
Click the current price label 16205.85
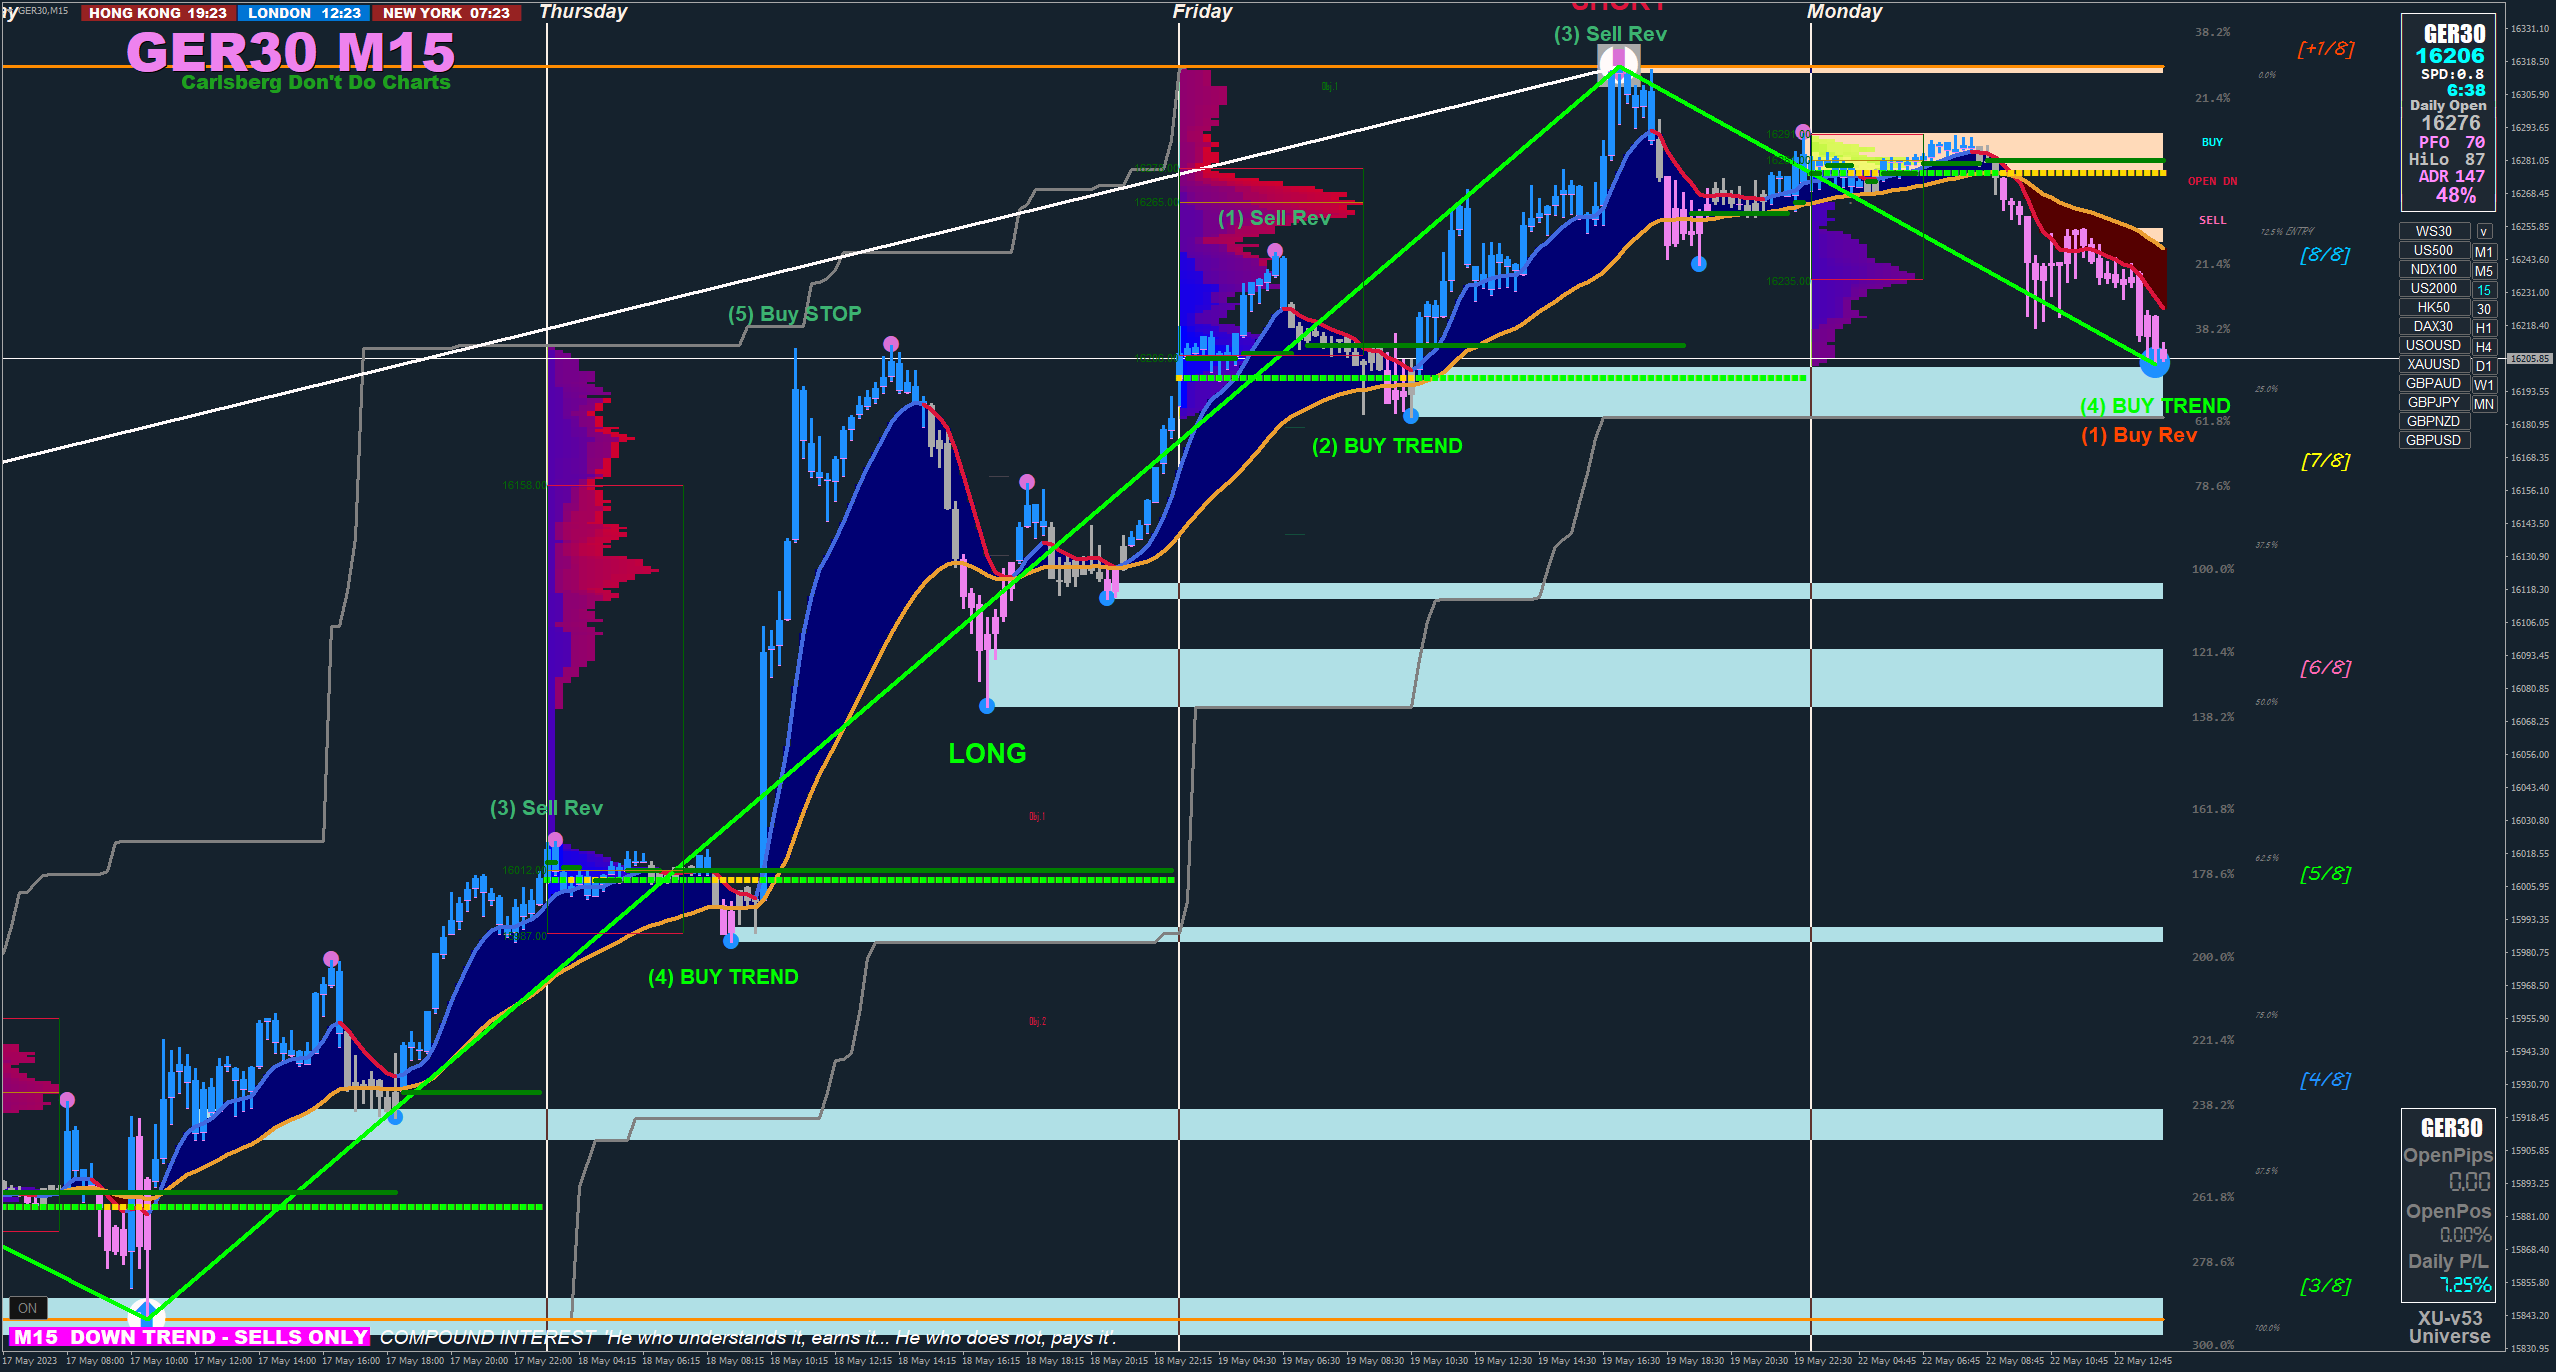pyautogui.click(x=2530, y=358)
